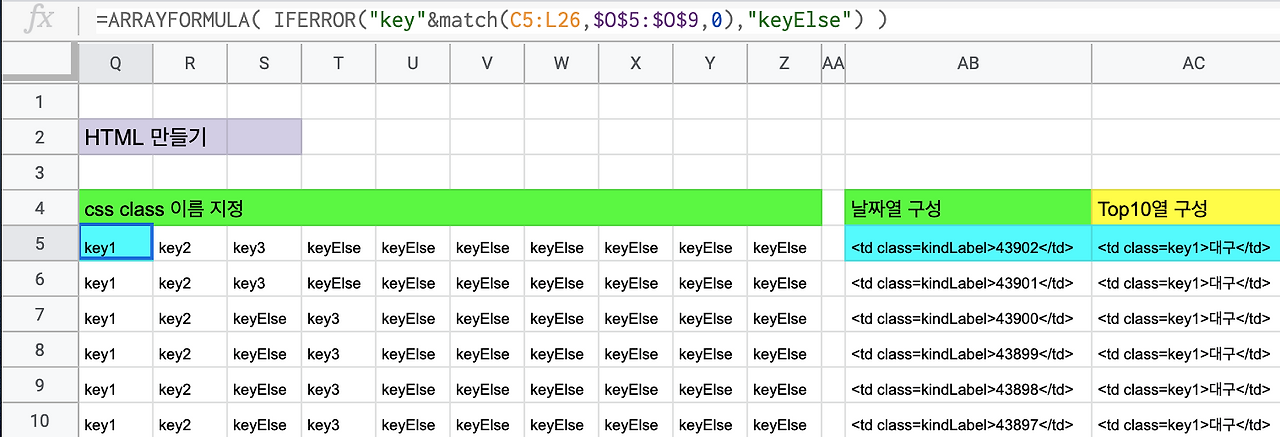Click the fx function icon
The height and width of the screenshot is (437, 1280).
coord(38,19)
